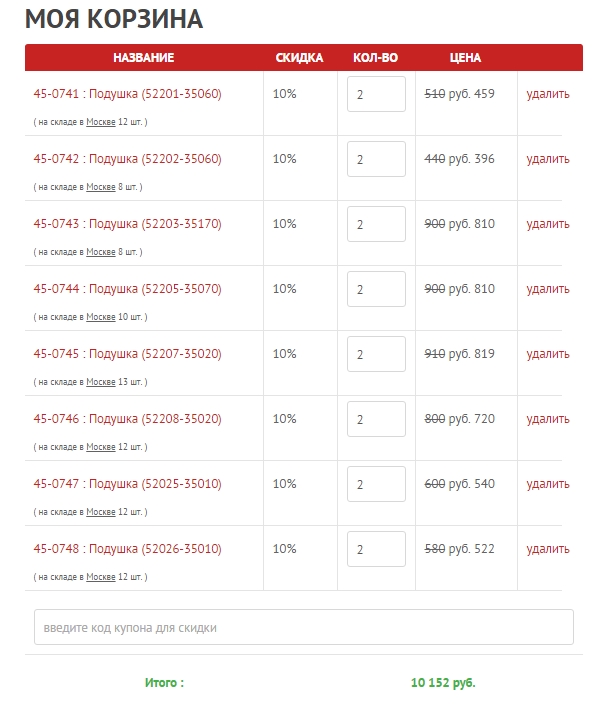Click the ЦЕНА column header
The width and height of the screenshot is (607, 717).
coord(465,58)
